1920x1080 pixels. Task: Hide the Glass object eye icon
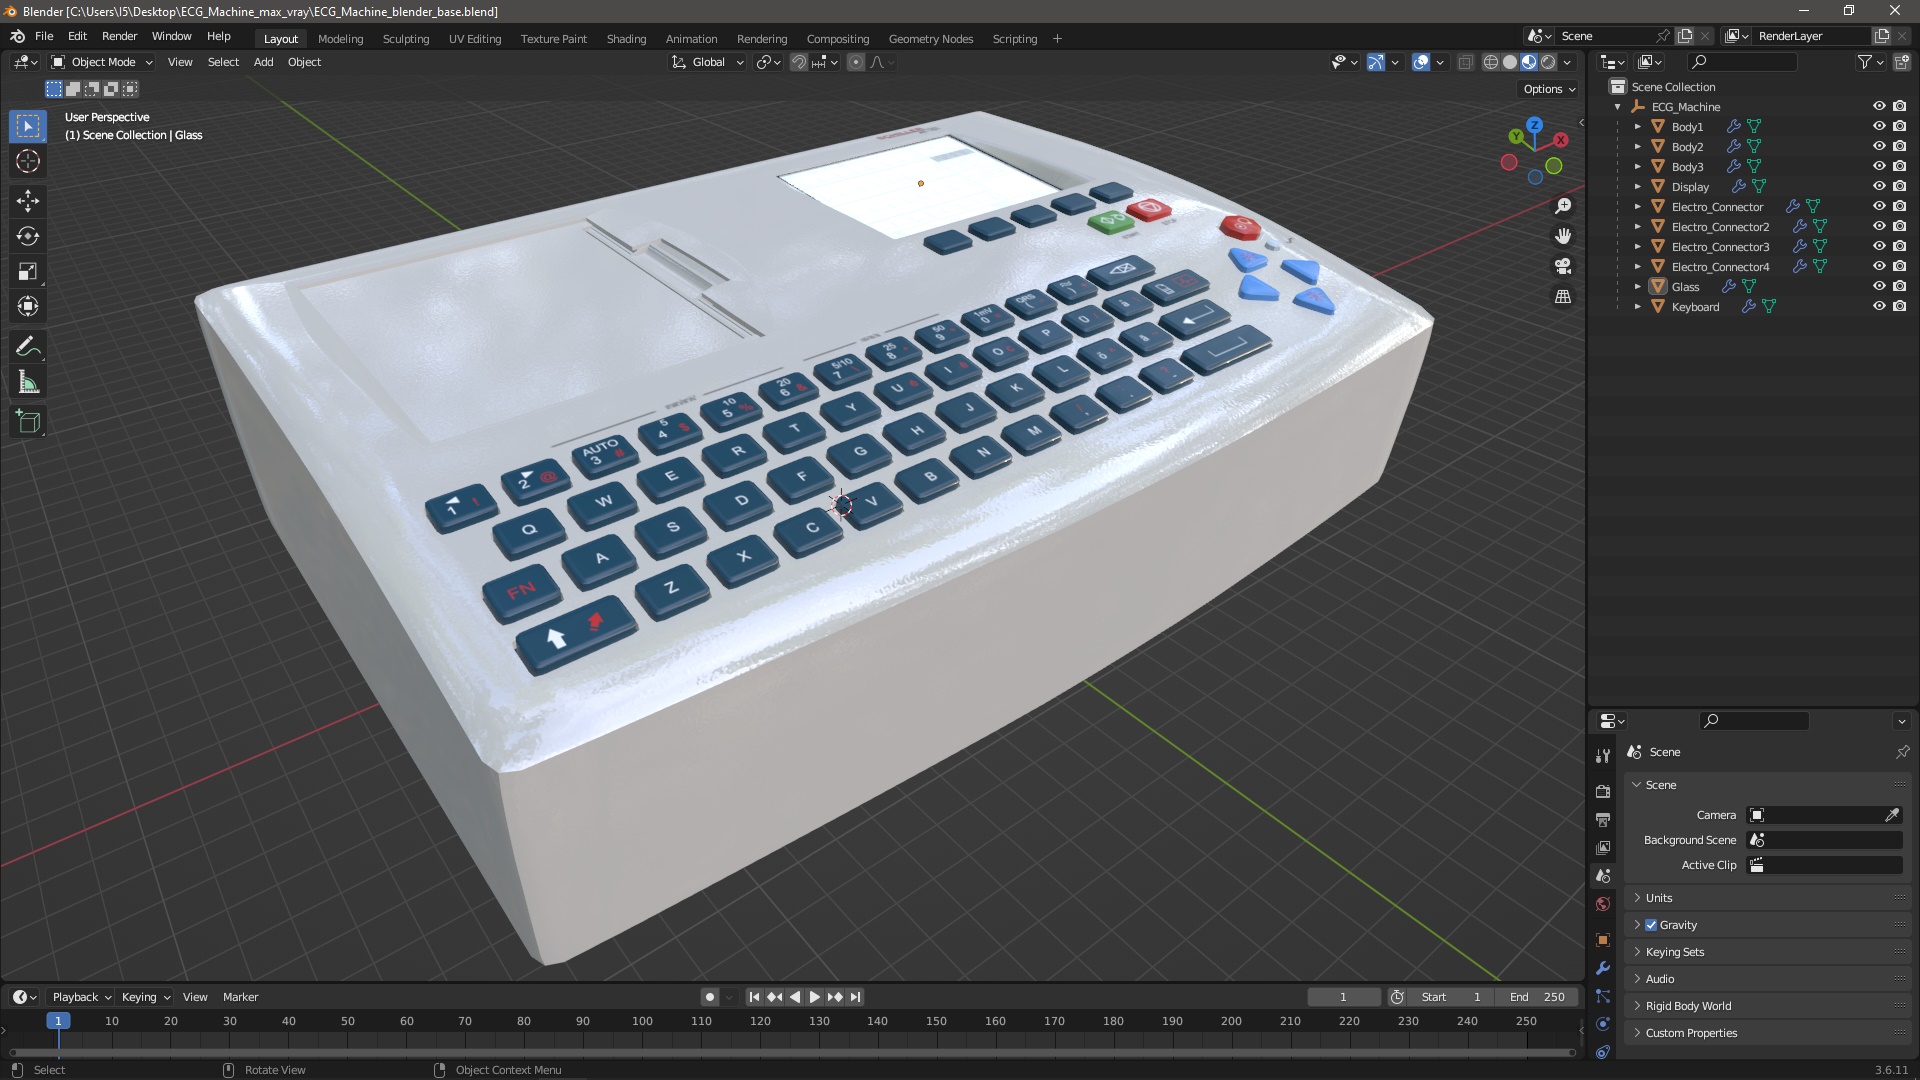1879,286
